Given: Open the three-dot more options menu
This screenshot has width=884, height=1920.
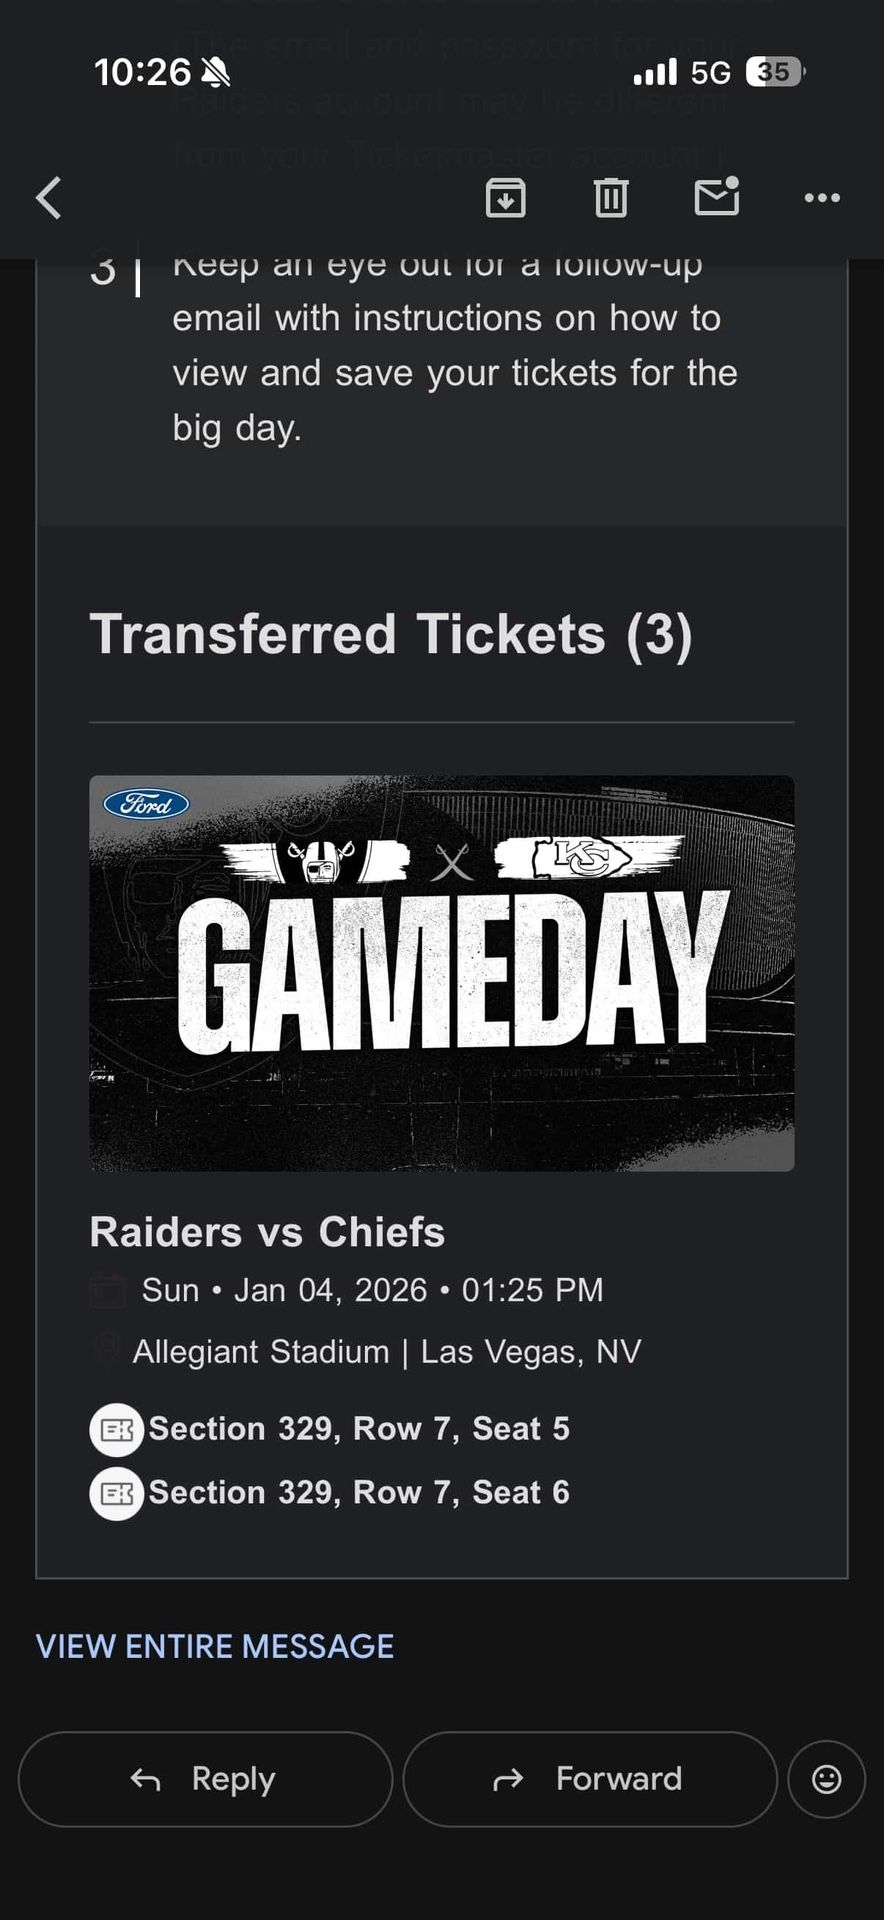Looking at the screenshot, I should point(822,198).
